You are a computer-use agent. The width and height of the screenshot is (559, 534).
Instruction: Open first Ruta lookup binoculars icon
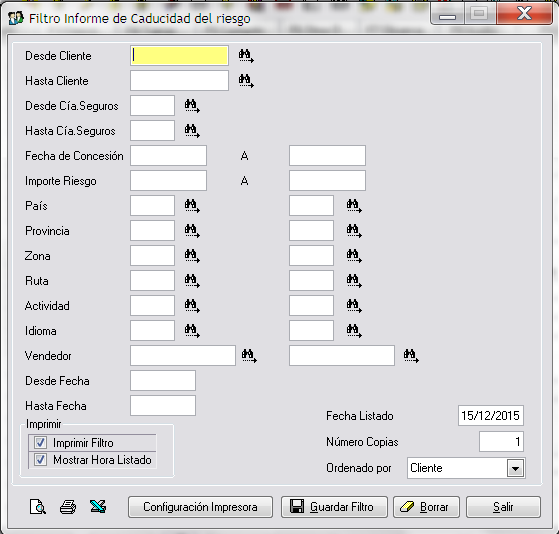pos(192,281)
